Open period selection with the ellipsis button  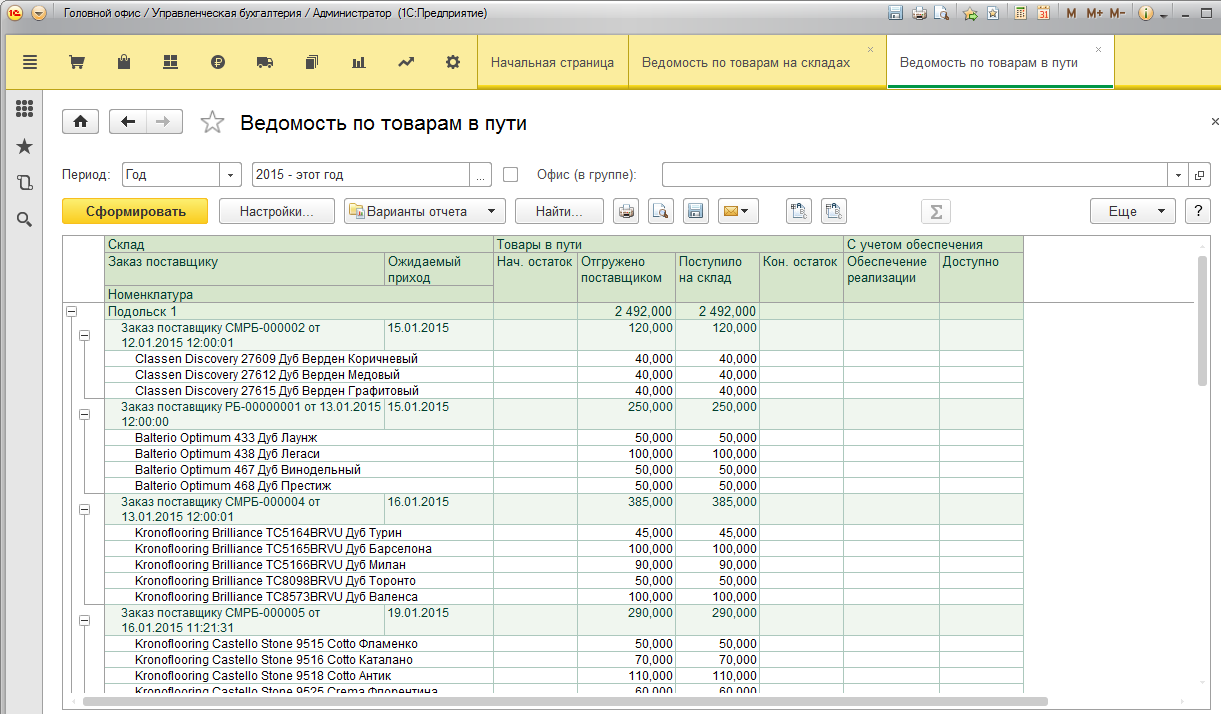[x=481, y=174]
